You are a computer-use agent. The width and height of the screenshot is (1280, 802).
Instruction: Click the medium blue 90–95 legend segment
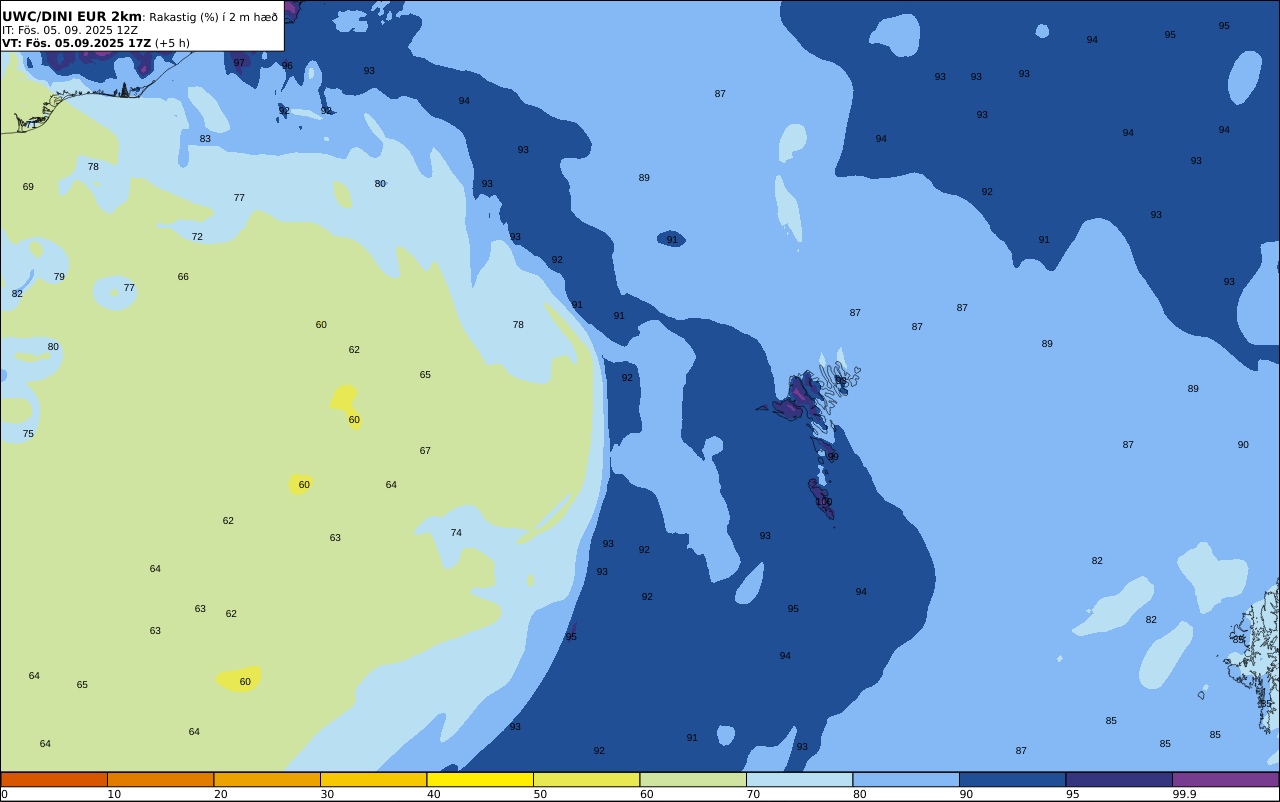(x=1012, y=779)
